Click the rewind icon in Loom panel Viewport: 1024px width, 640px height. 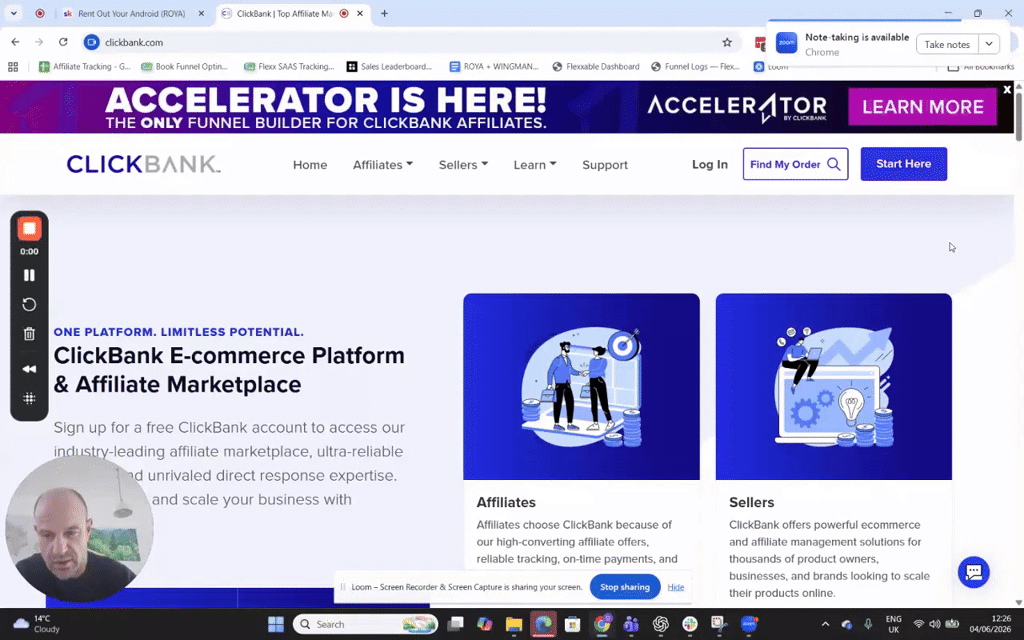[x=29, y=369]
